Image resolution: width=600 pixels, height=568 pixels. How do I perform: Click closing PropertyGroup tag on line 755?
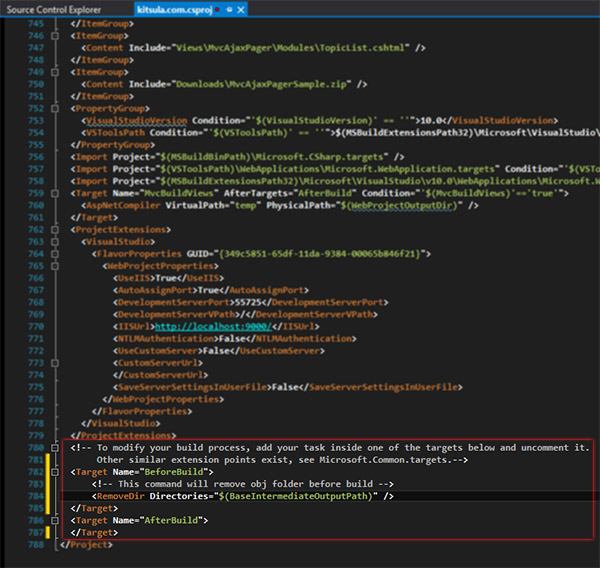112,145
